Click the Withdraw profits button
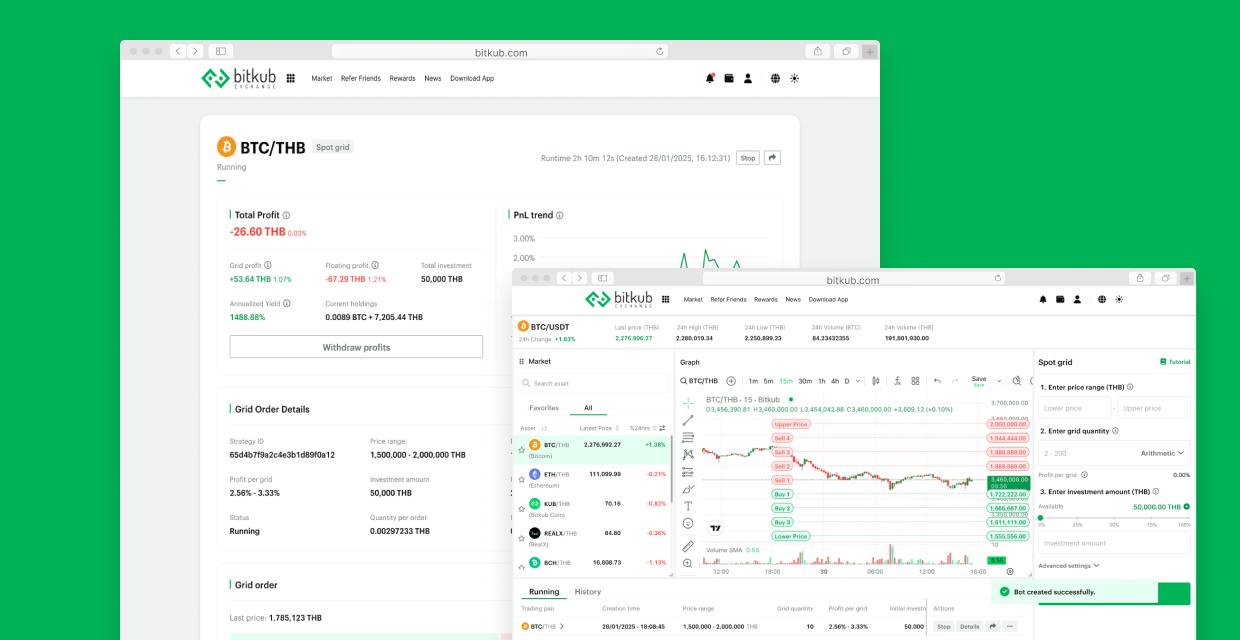Viewport: 1240px width, 640px height. (x=356, y=347)
